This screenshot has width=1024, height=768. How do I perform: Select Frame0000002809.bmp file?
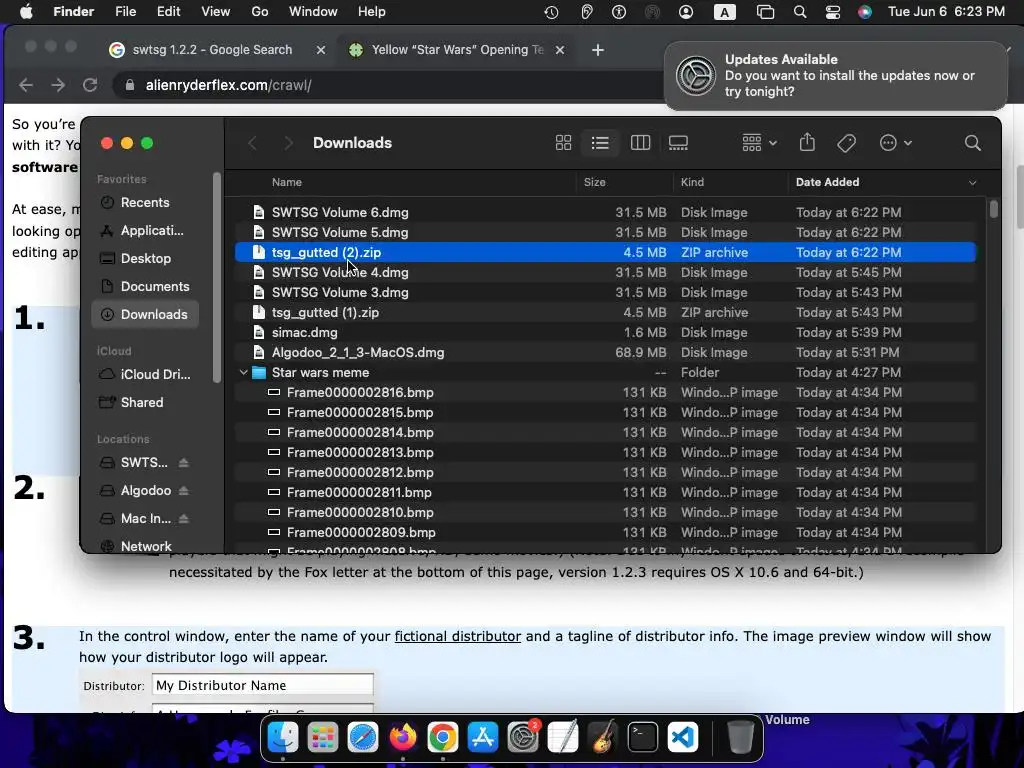click(605, 532)
